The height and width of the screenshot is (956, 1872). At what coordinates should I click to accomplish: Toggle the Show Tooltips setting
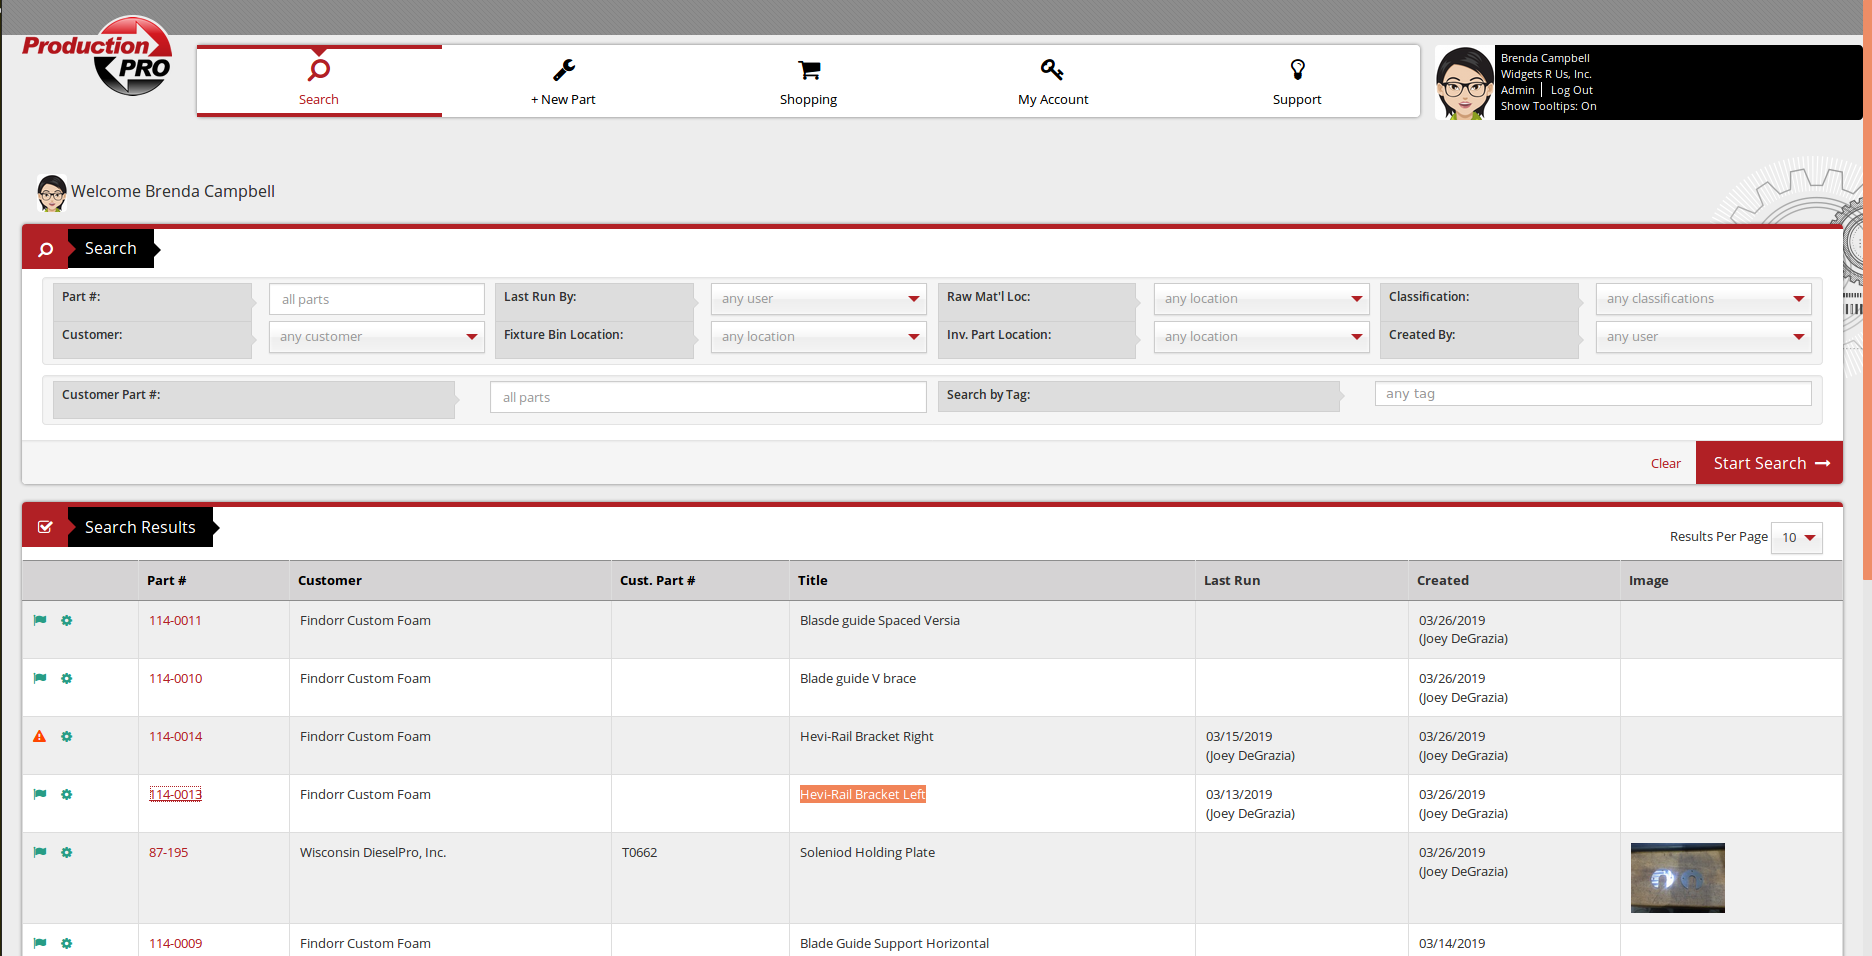1548,106
